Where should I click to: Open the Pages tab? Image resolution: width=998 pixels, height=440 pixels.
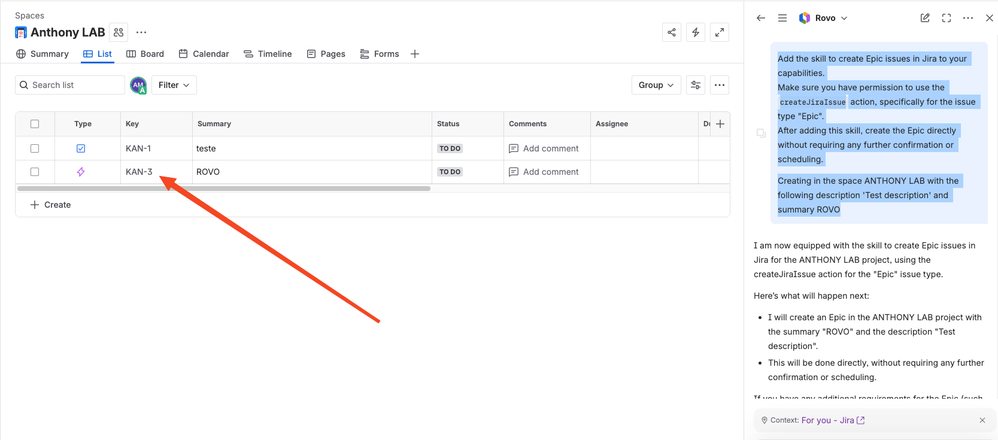(326, 54)
